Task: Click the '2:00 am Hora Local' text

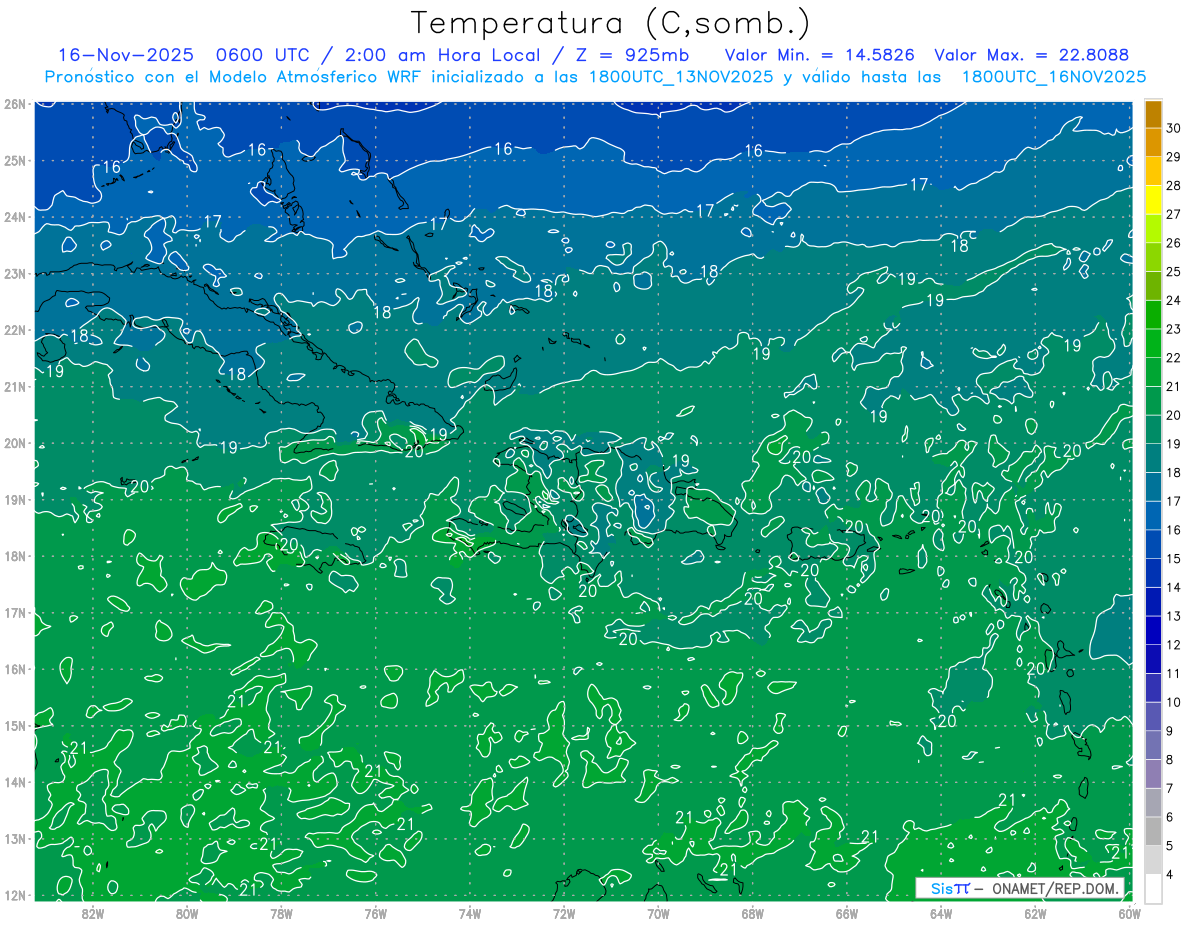Action: tap(443, 55)
